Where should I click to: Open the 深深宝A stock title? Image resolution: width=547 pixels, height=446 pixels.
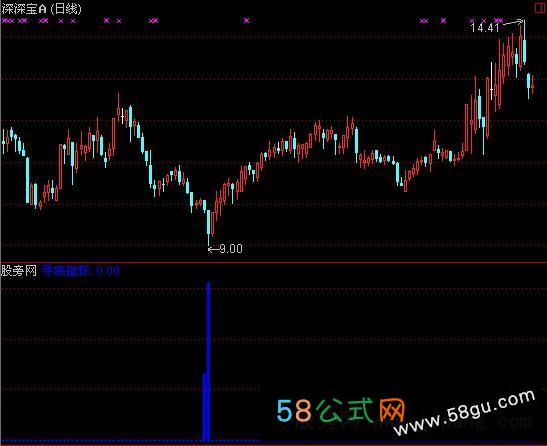point(24,9)
